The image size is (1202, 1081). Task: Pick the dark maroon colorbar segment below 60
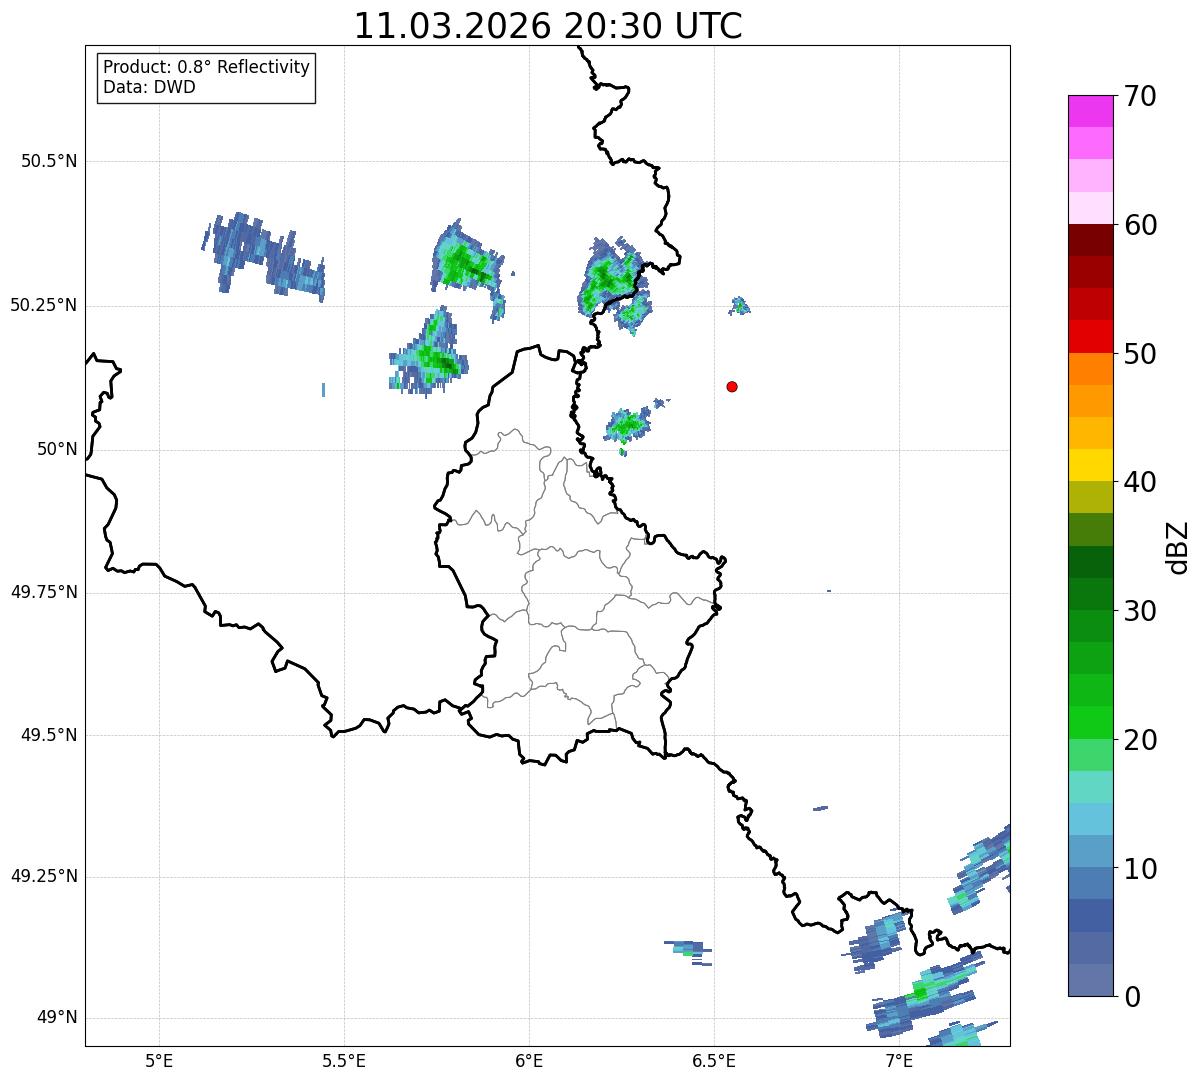click(x=1091, y=240)
